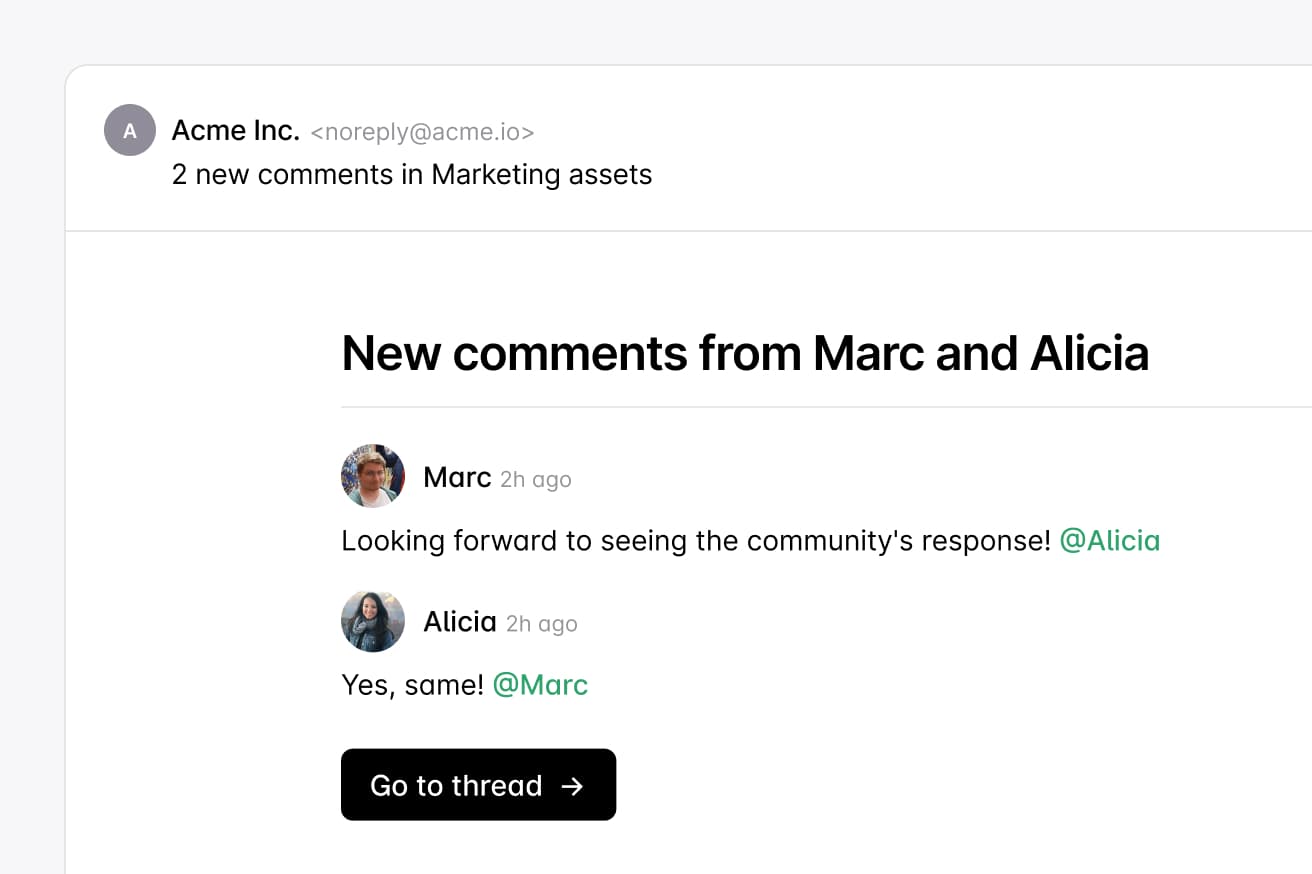Open the Go to thread button
Image resolution: width=1312 pixels, height=874 pixels.
(478, 785)
